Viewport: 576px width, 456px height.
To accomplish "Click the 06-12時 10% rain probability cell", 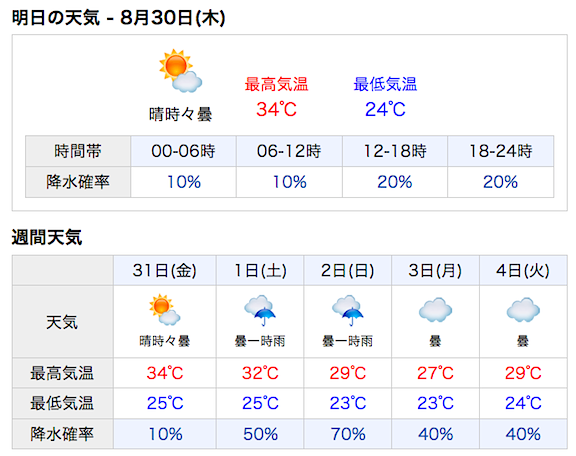I will (x=289, y=182).
